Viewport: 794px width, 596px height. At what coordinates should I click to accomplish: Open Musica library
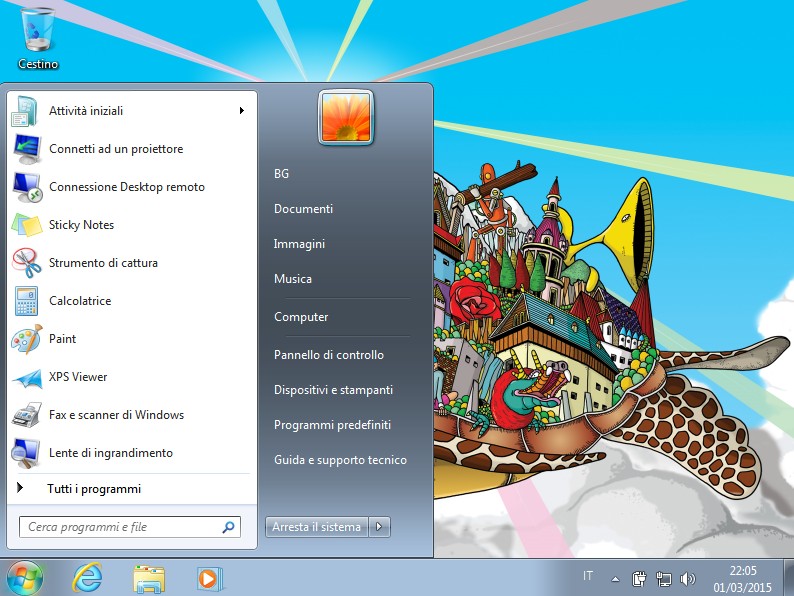(x=293, y=279)
